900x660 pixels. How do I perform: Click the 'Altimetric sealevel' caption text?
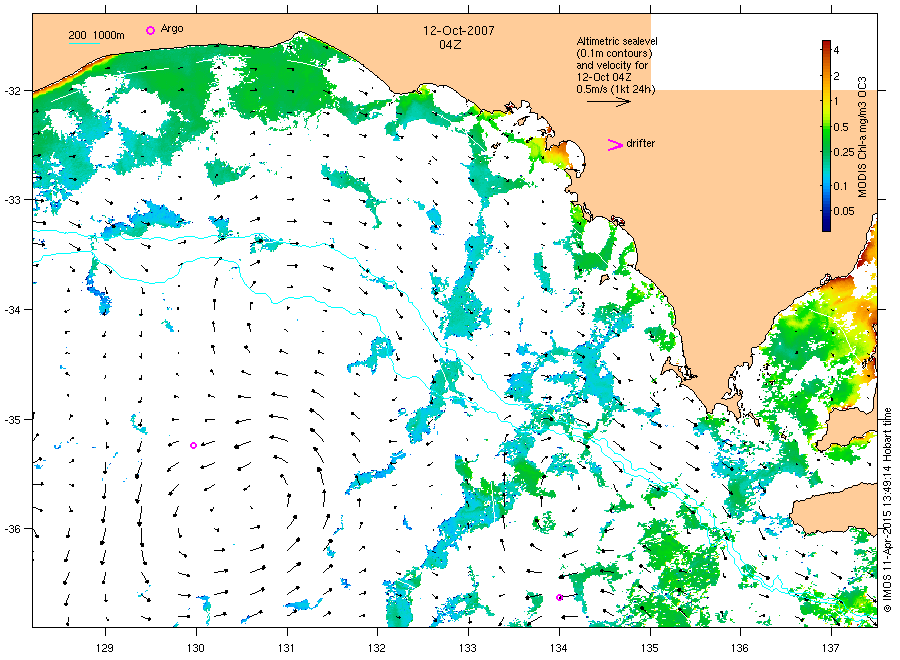click(617, 41)
